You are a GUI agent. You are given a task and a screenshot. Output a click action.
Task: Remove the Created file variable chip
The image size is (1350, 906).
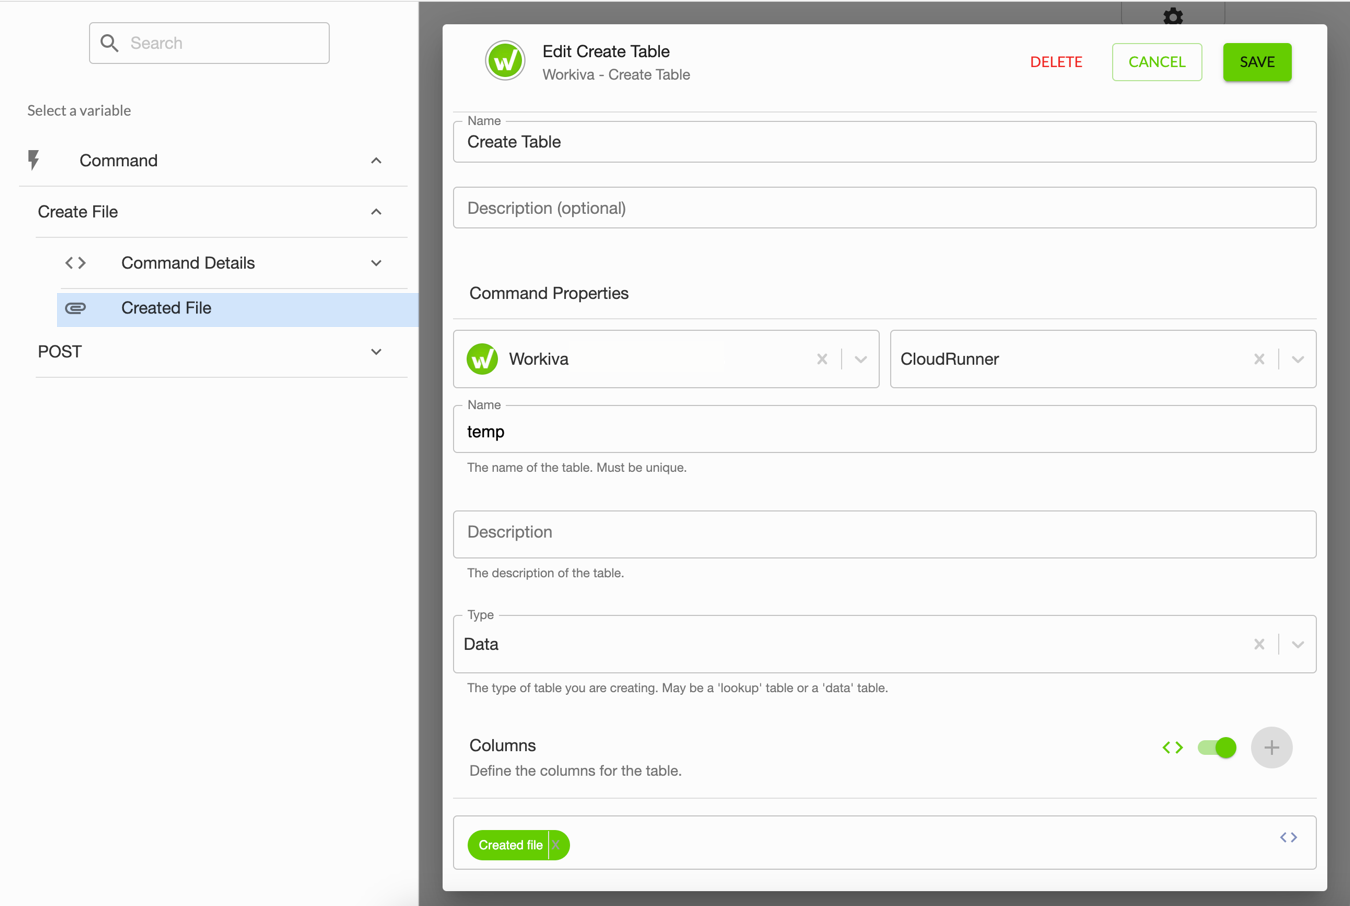pyautogui.click(x=558, y=845)
